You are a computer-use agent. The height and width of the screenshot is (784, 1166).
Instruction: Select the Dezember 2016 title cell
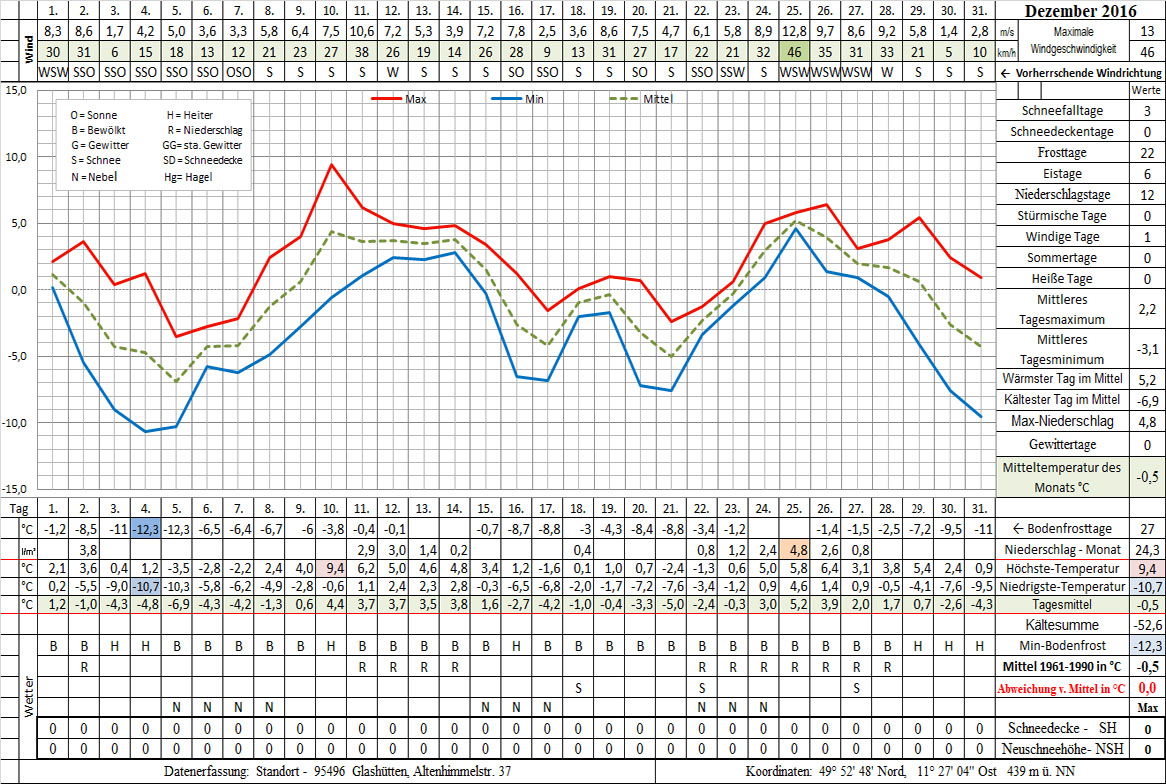coord(1080,12)
